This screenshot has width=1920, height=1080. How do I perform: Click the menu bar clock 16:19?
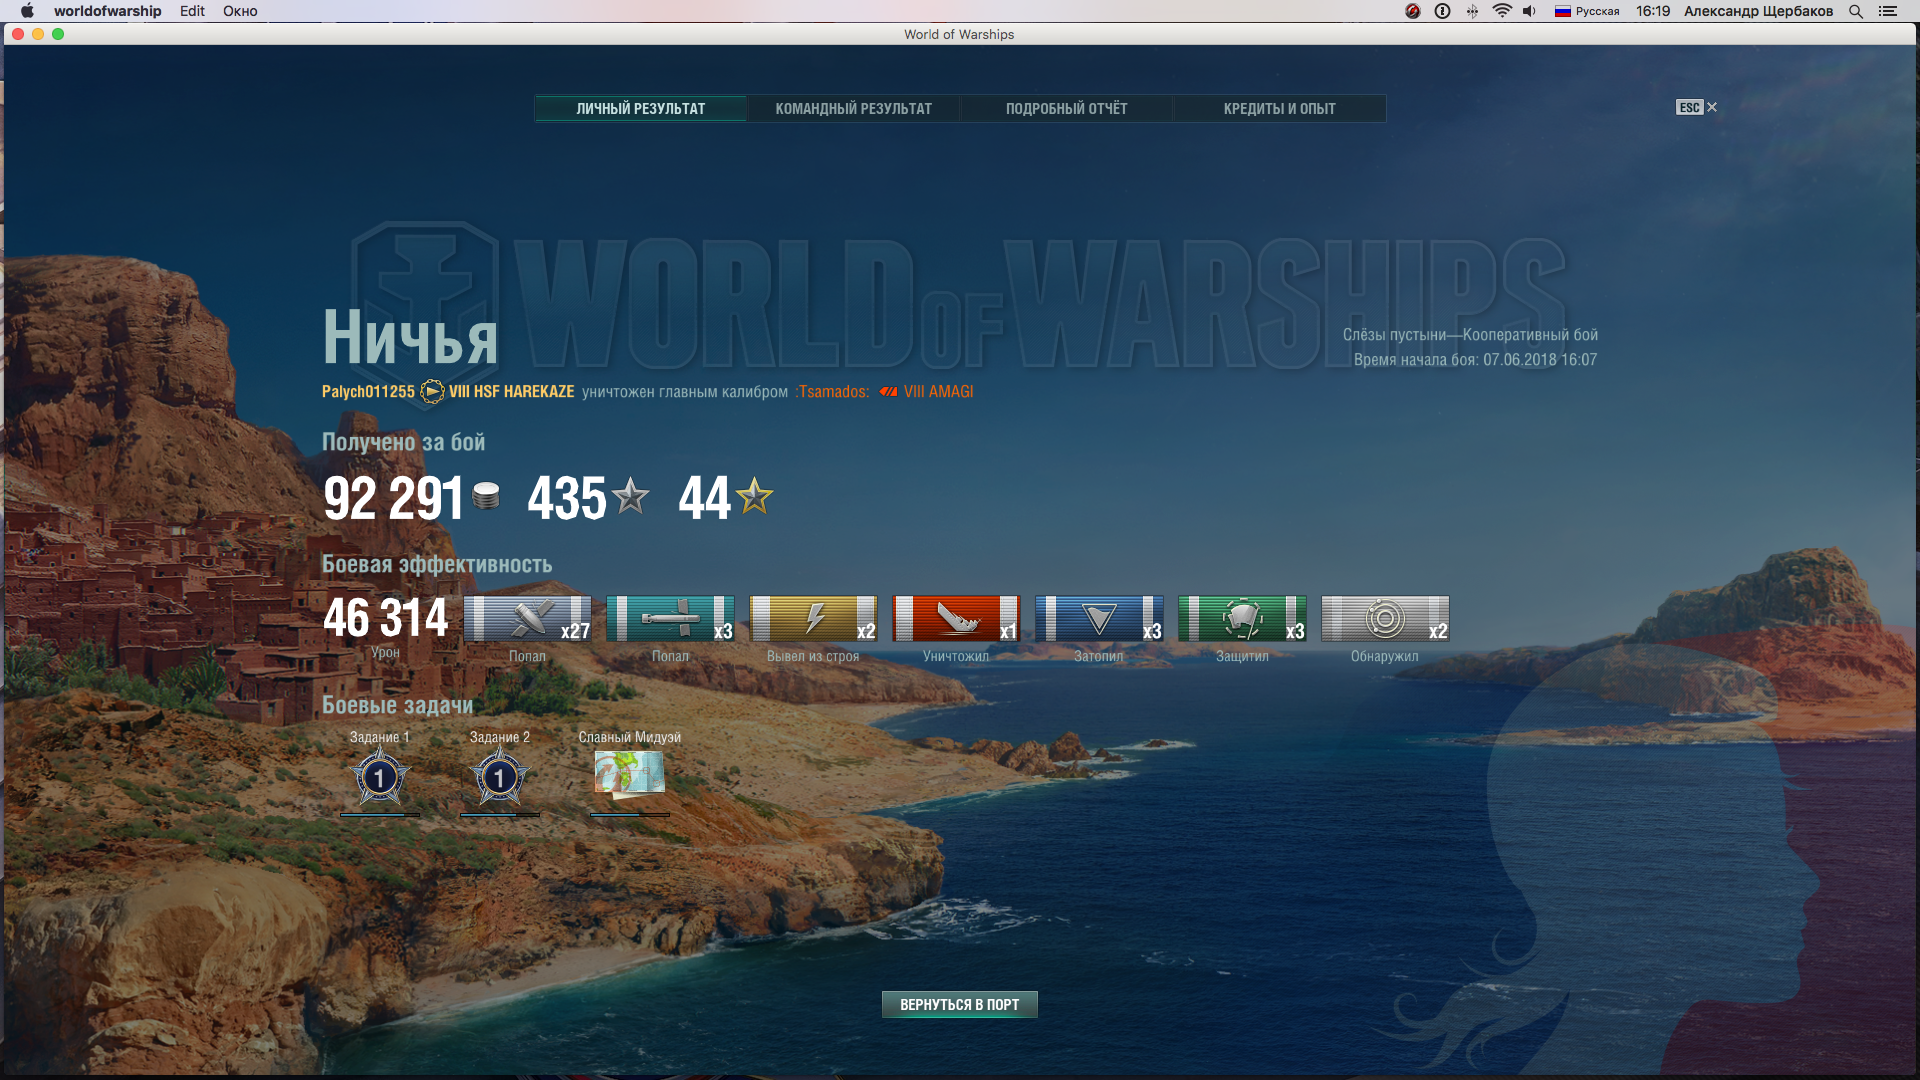tap(1653, 11)
